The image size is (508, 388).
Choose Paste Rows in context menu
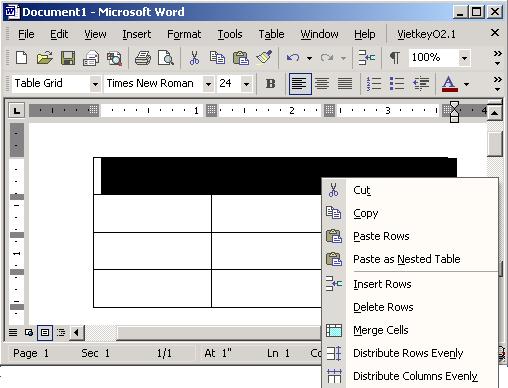pos(410,236)
